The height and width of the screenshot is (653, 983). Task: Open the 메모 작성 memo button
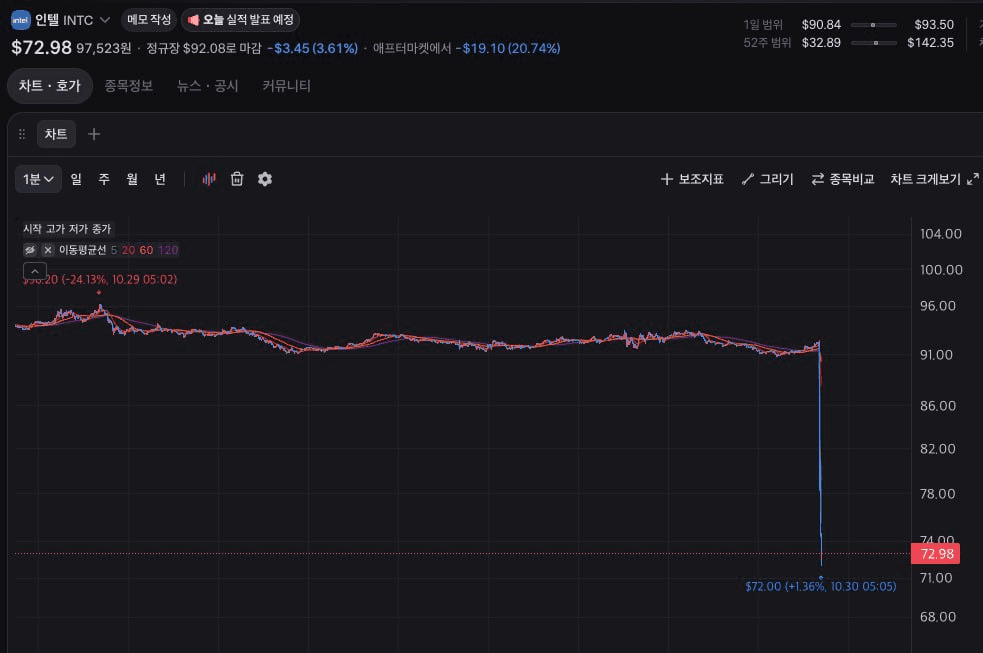[149, 20]
